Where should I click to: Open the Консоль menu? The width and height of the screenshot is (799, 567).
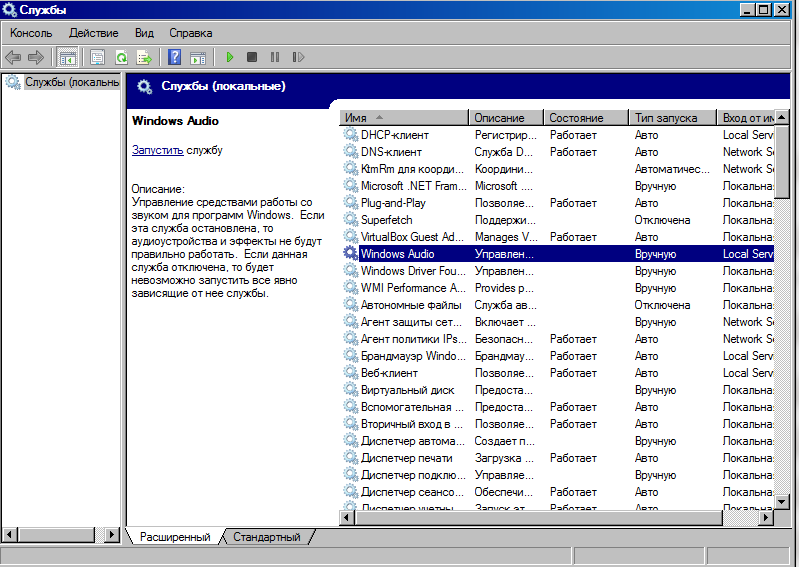[31, 33]
